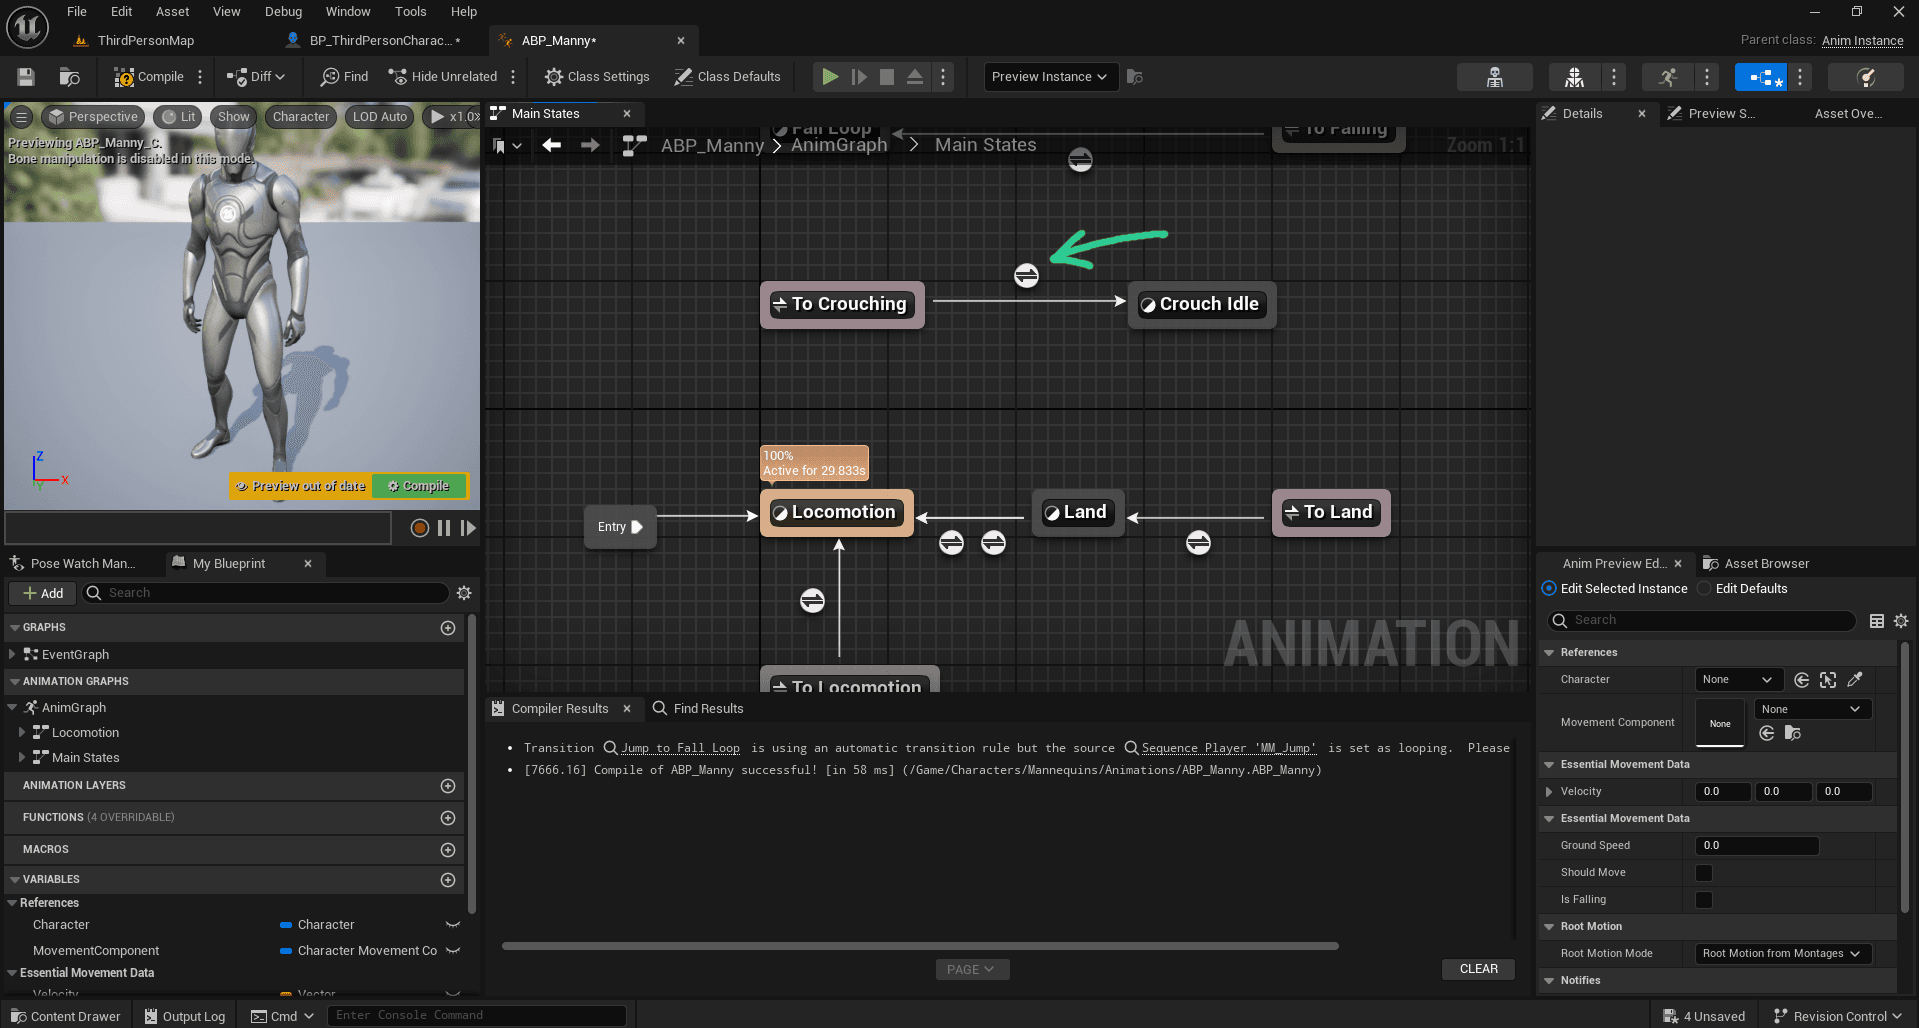Screen dimensions: 1919x1028
Task: Open the LOD Auto menu
Action: coord(380,117)
